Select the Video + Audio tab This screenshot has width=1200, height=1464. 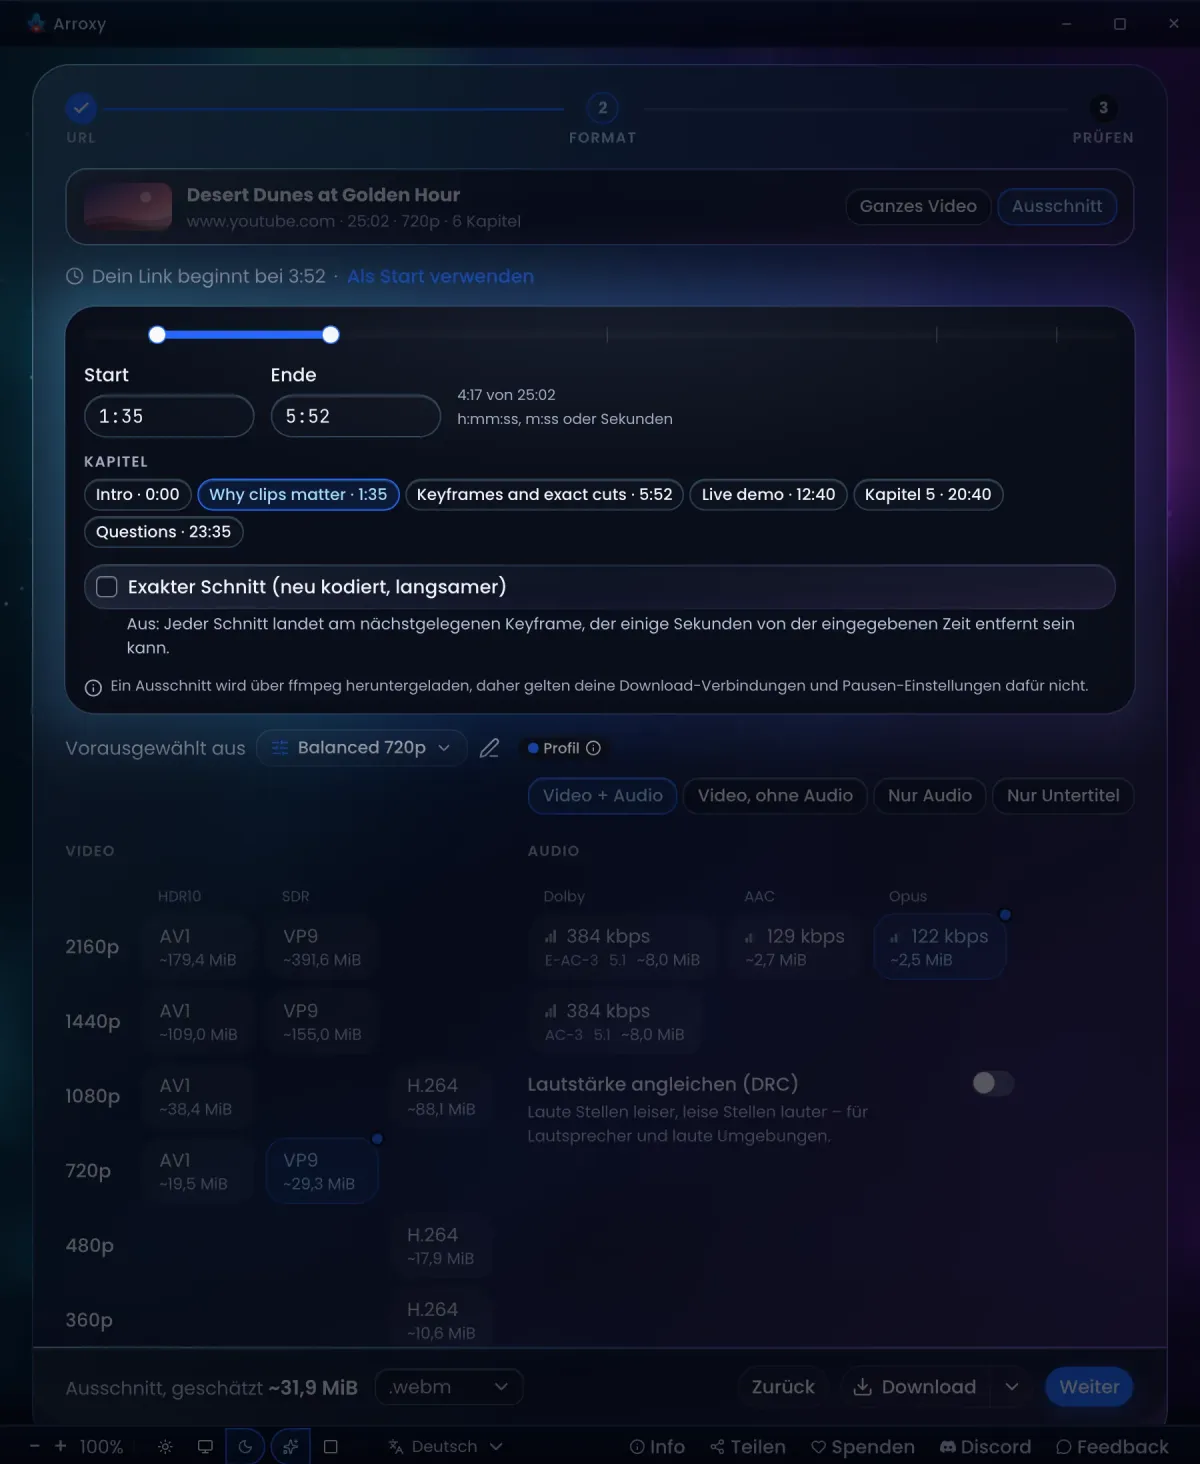click(x=603, y=796)
